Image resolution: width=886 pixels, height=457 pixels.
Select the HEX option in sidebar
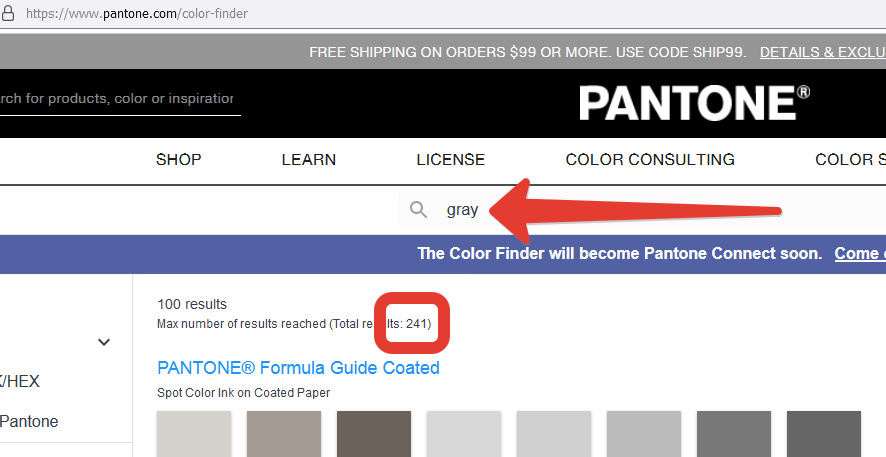coord(20,381)
